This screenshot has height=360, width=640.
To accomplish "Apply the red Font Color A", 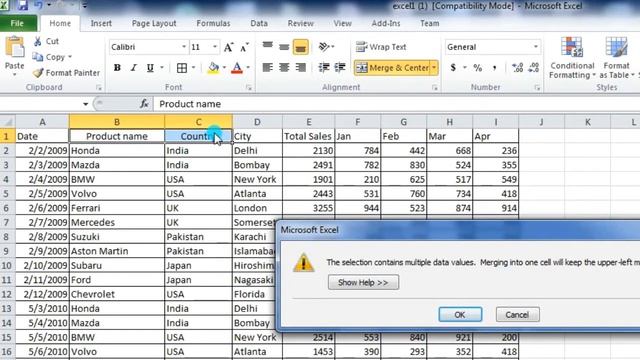I will [237, 68].
